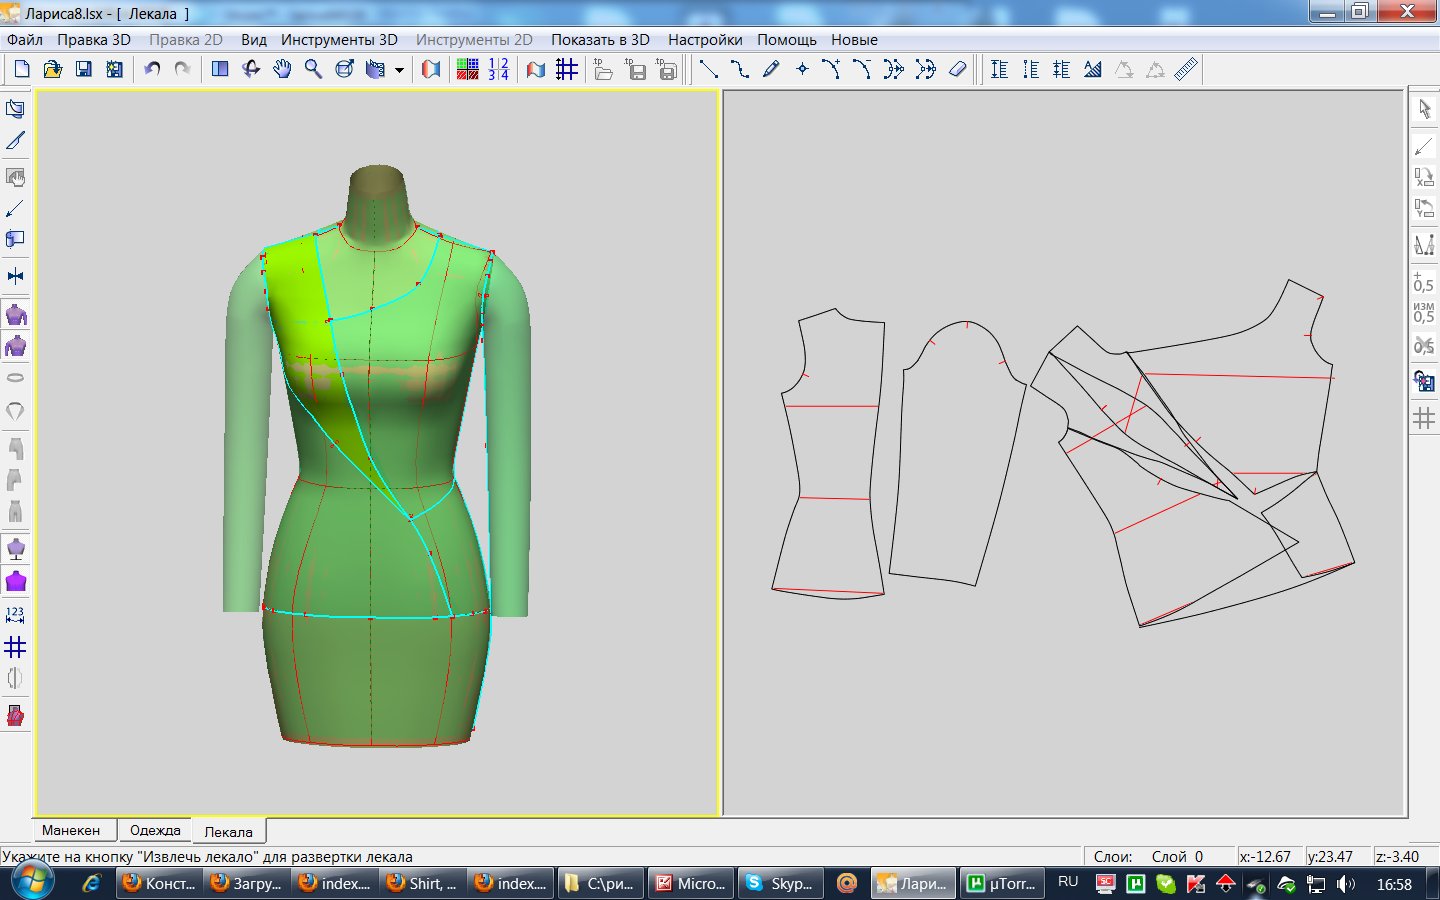Switch to the Манекен tab
This screenshot has height=900, width=1440.
(71, 830)
